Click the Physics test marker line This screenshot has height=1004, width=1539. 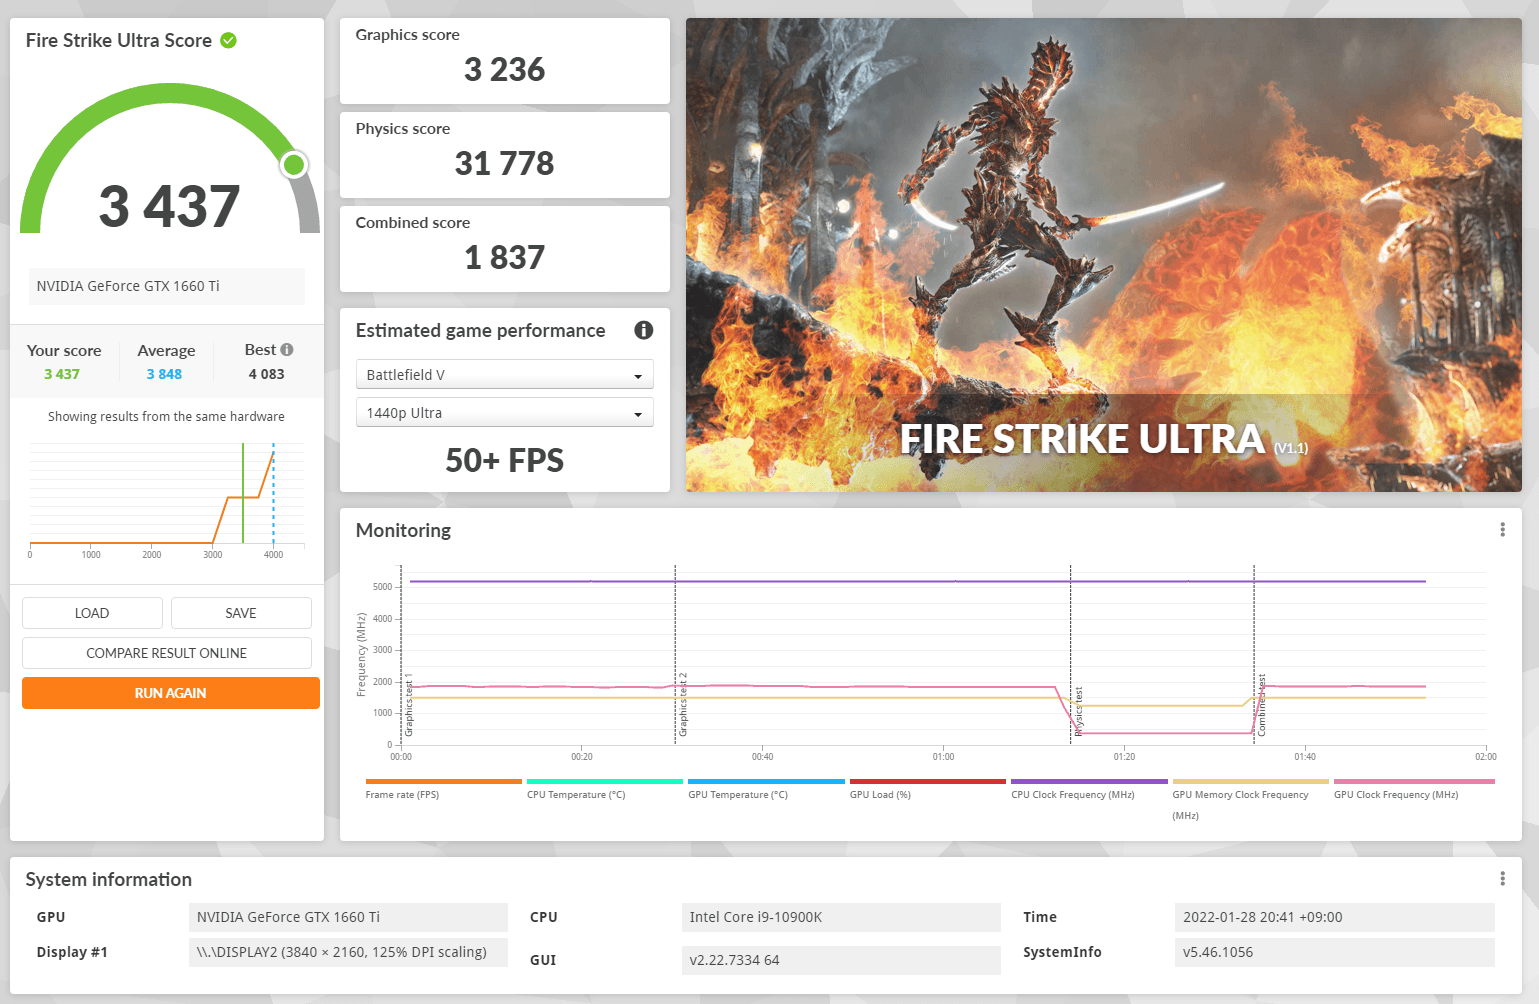coord(1071,655)
